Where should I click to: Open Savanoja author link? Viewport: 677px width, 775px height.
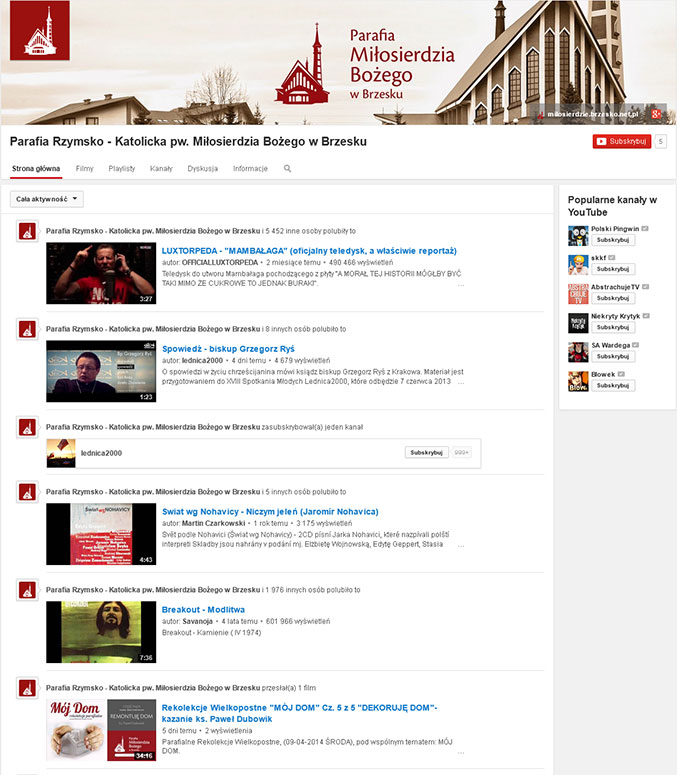pyautogui.click(x=198, y=622)
